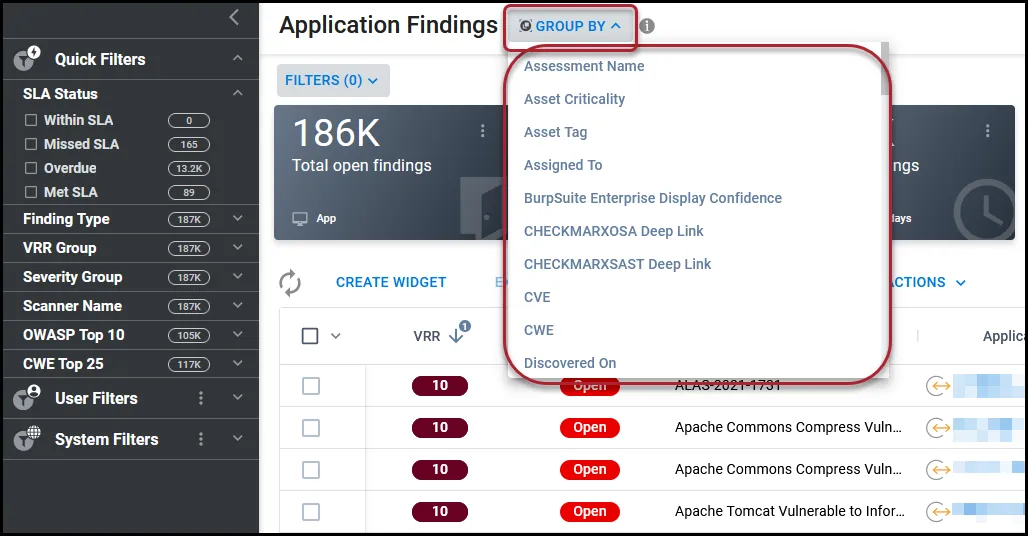Check the Overdue checkbox
The height and width of the screenshot is (536, 1028).
(31, 168)
